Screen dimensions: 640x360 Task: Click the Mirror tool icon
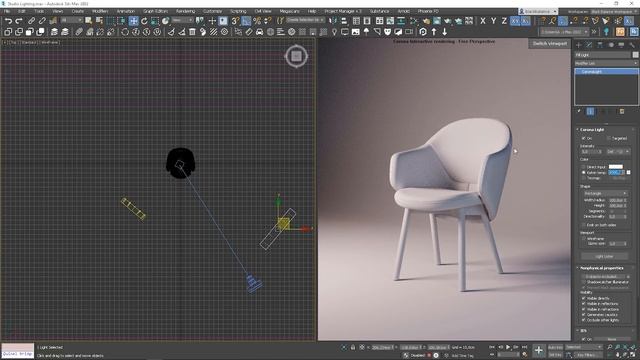point(333,20)
